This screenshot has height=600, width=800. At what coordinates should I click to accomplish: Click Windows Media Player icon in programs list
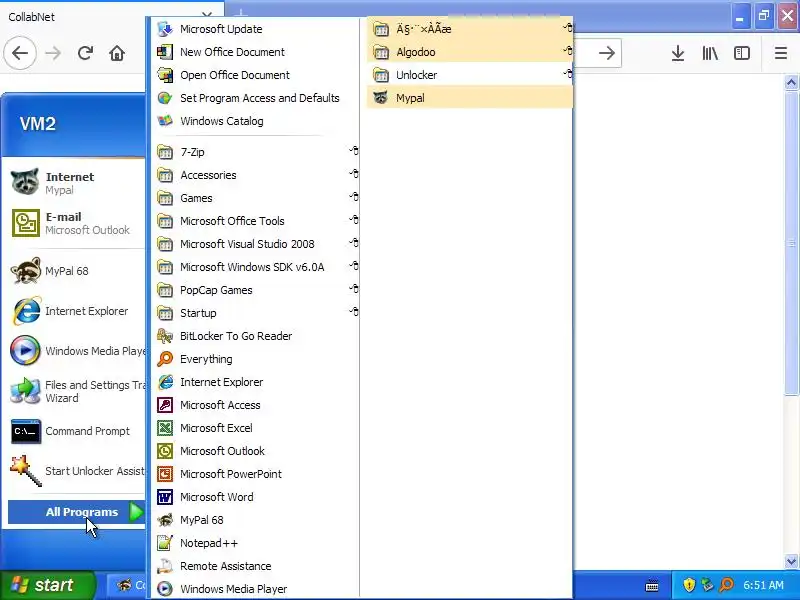[165, 589]
